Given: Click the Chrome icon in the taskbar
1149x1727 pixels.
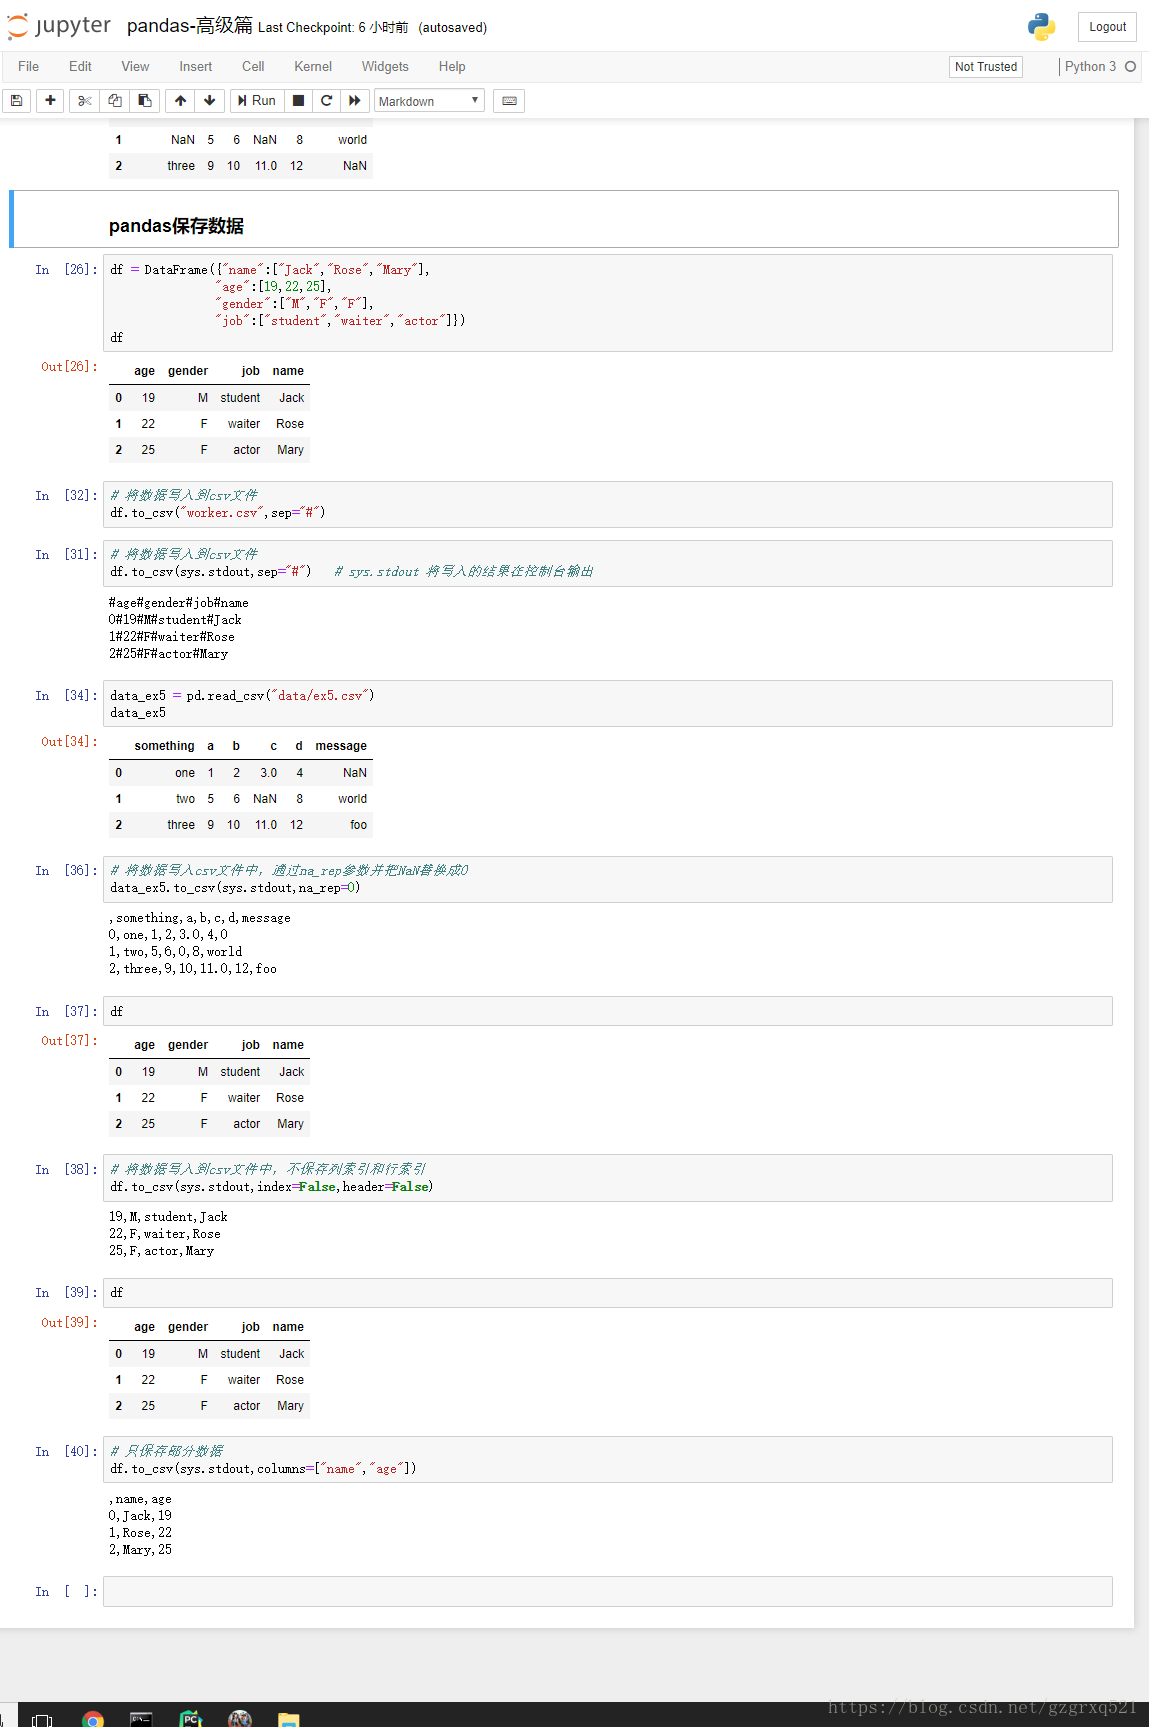Looking at the screenshot, I should [93, 1718].
